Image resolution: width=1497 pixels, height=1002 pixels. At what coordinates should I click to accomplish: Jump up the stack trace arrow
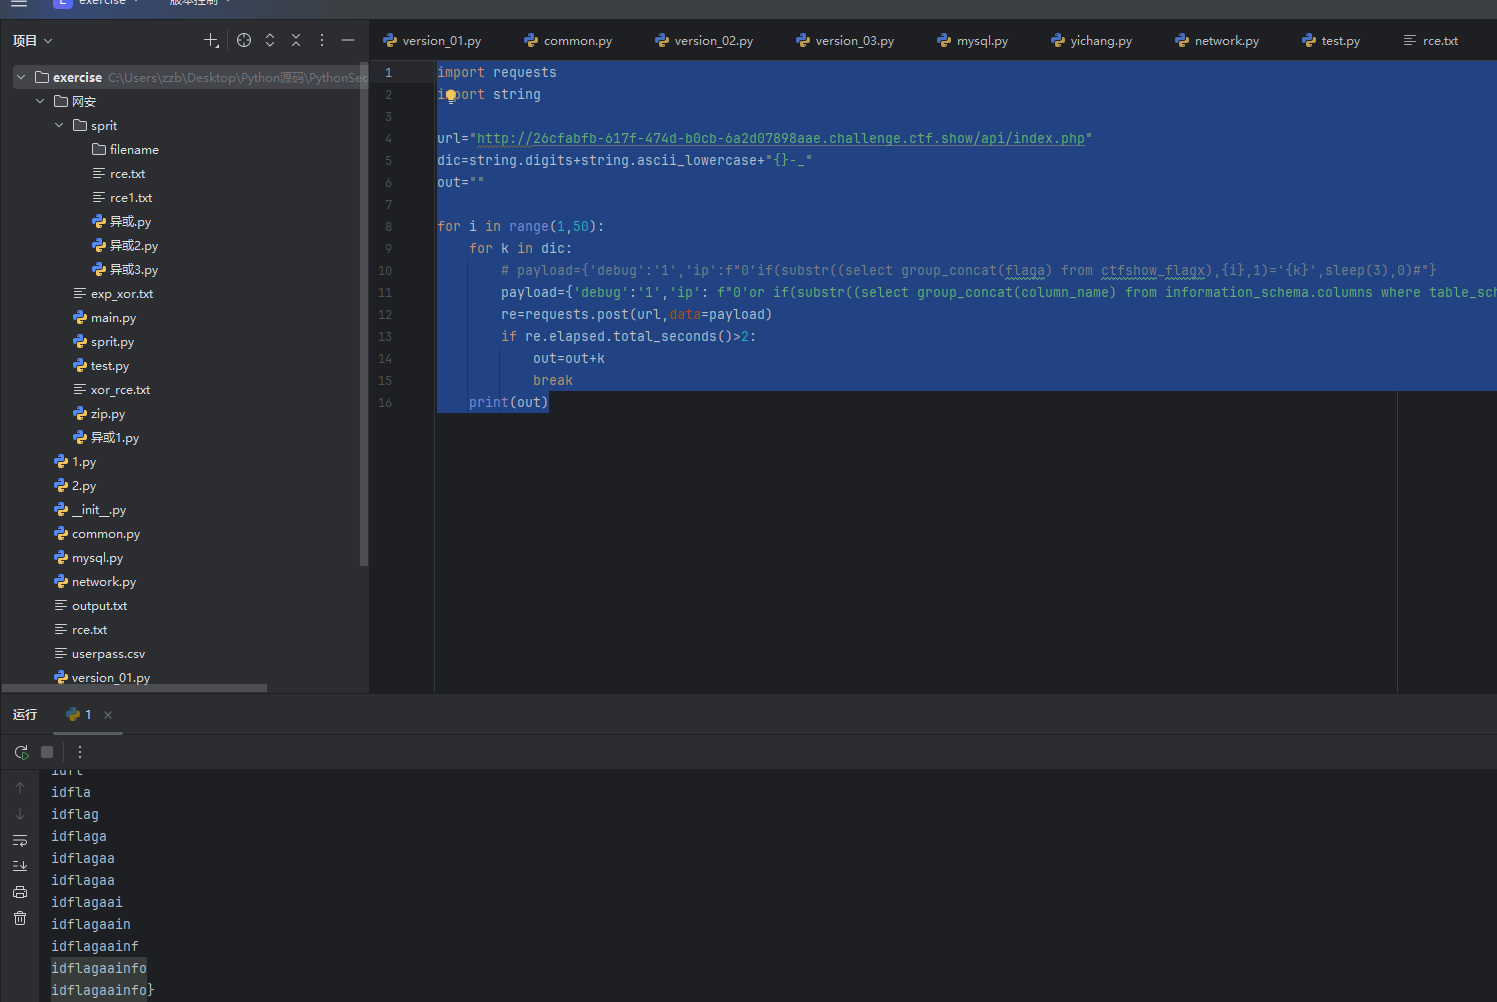click(20, 788)
